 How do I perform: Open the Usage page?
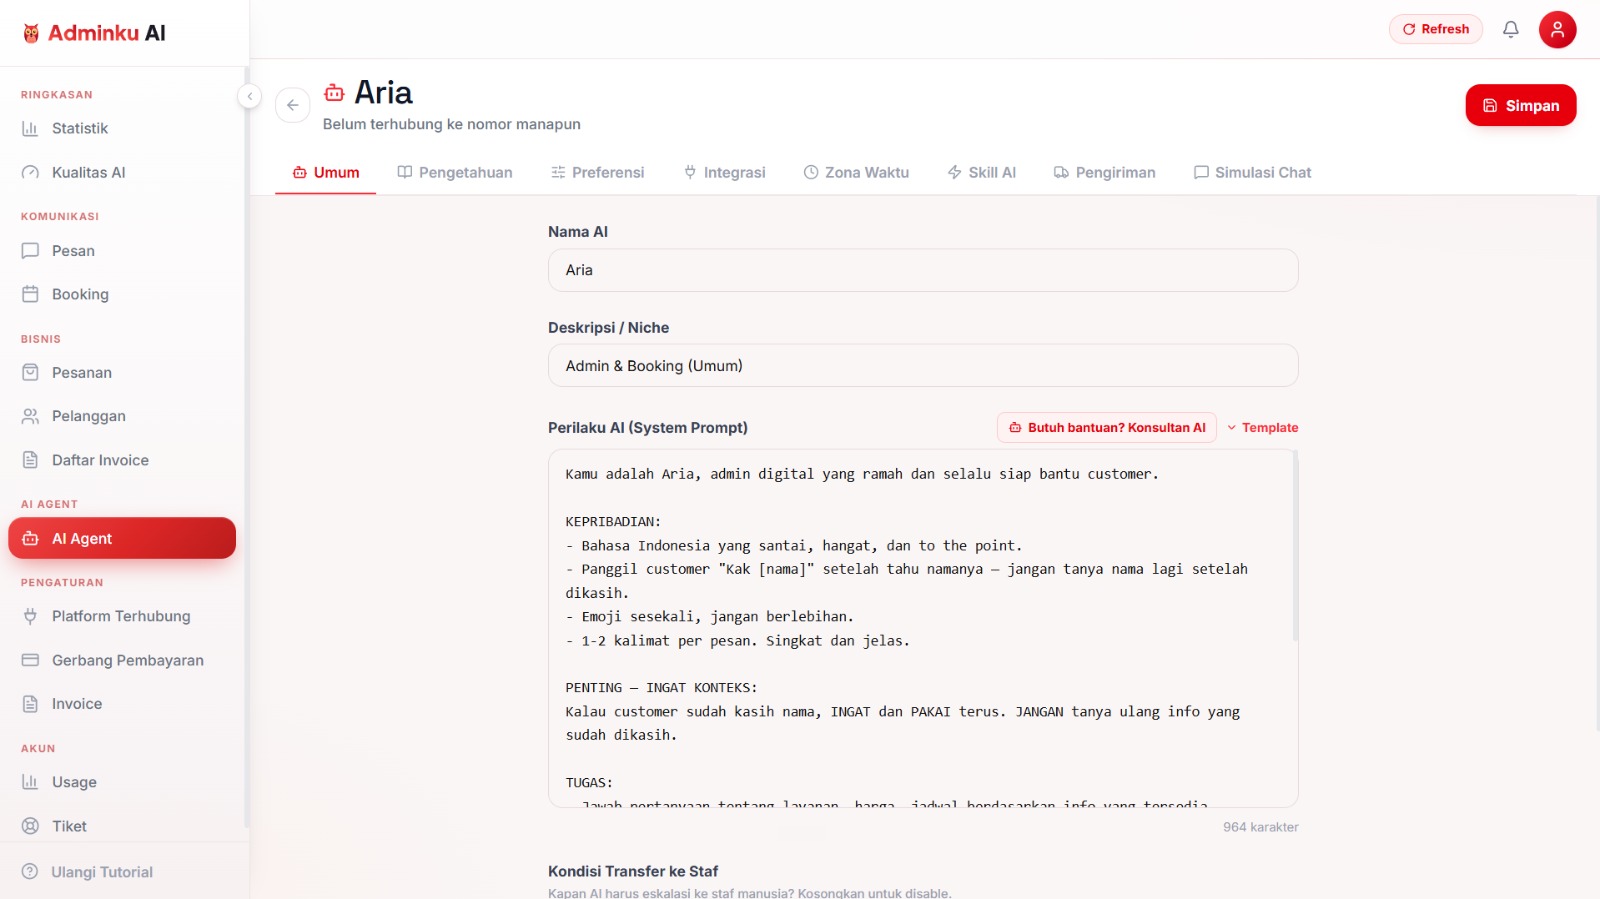122,782
